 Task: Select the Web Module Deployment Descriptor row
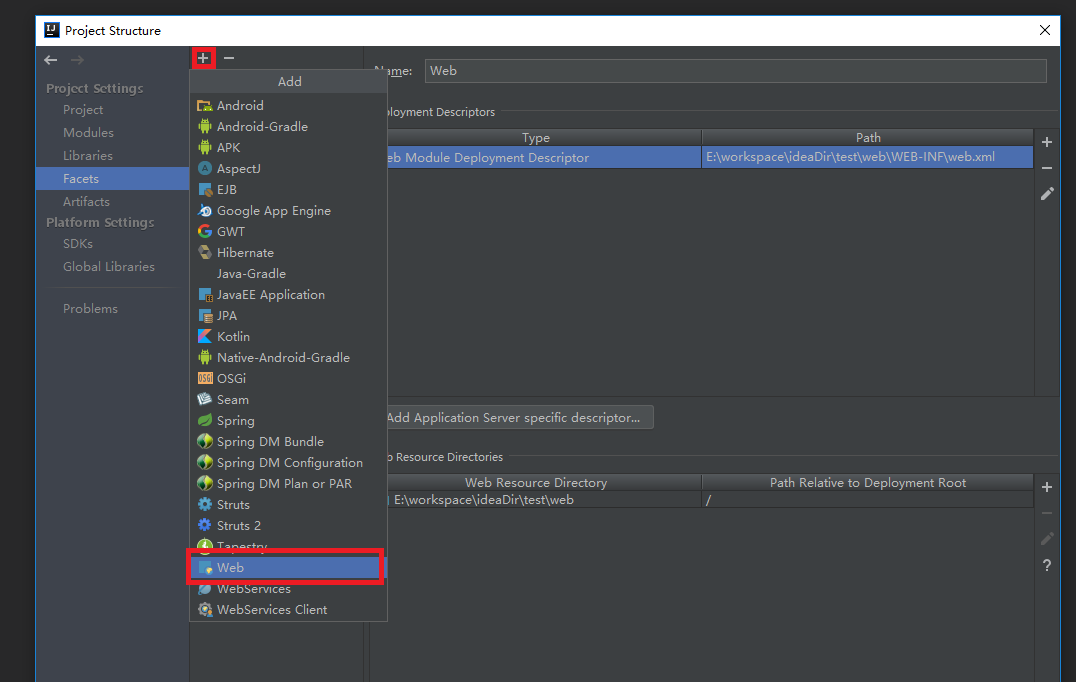(710, 157)
